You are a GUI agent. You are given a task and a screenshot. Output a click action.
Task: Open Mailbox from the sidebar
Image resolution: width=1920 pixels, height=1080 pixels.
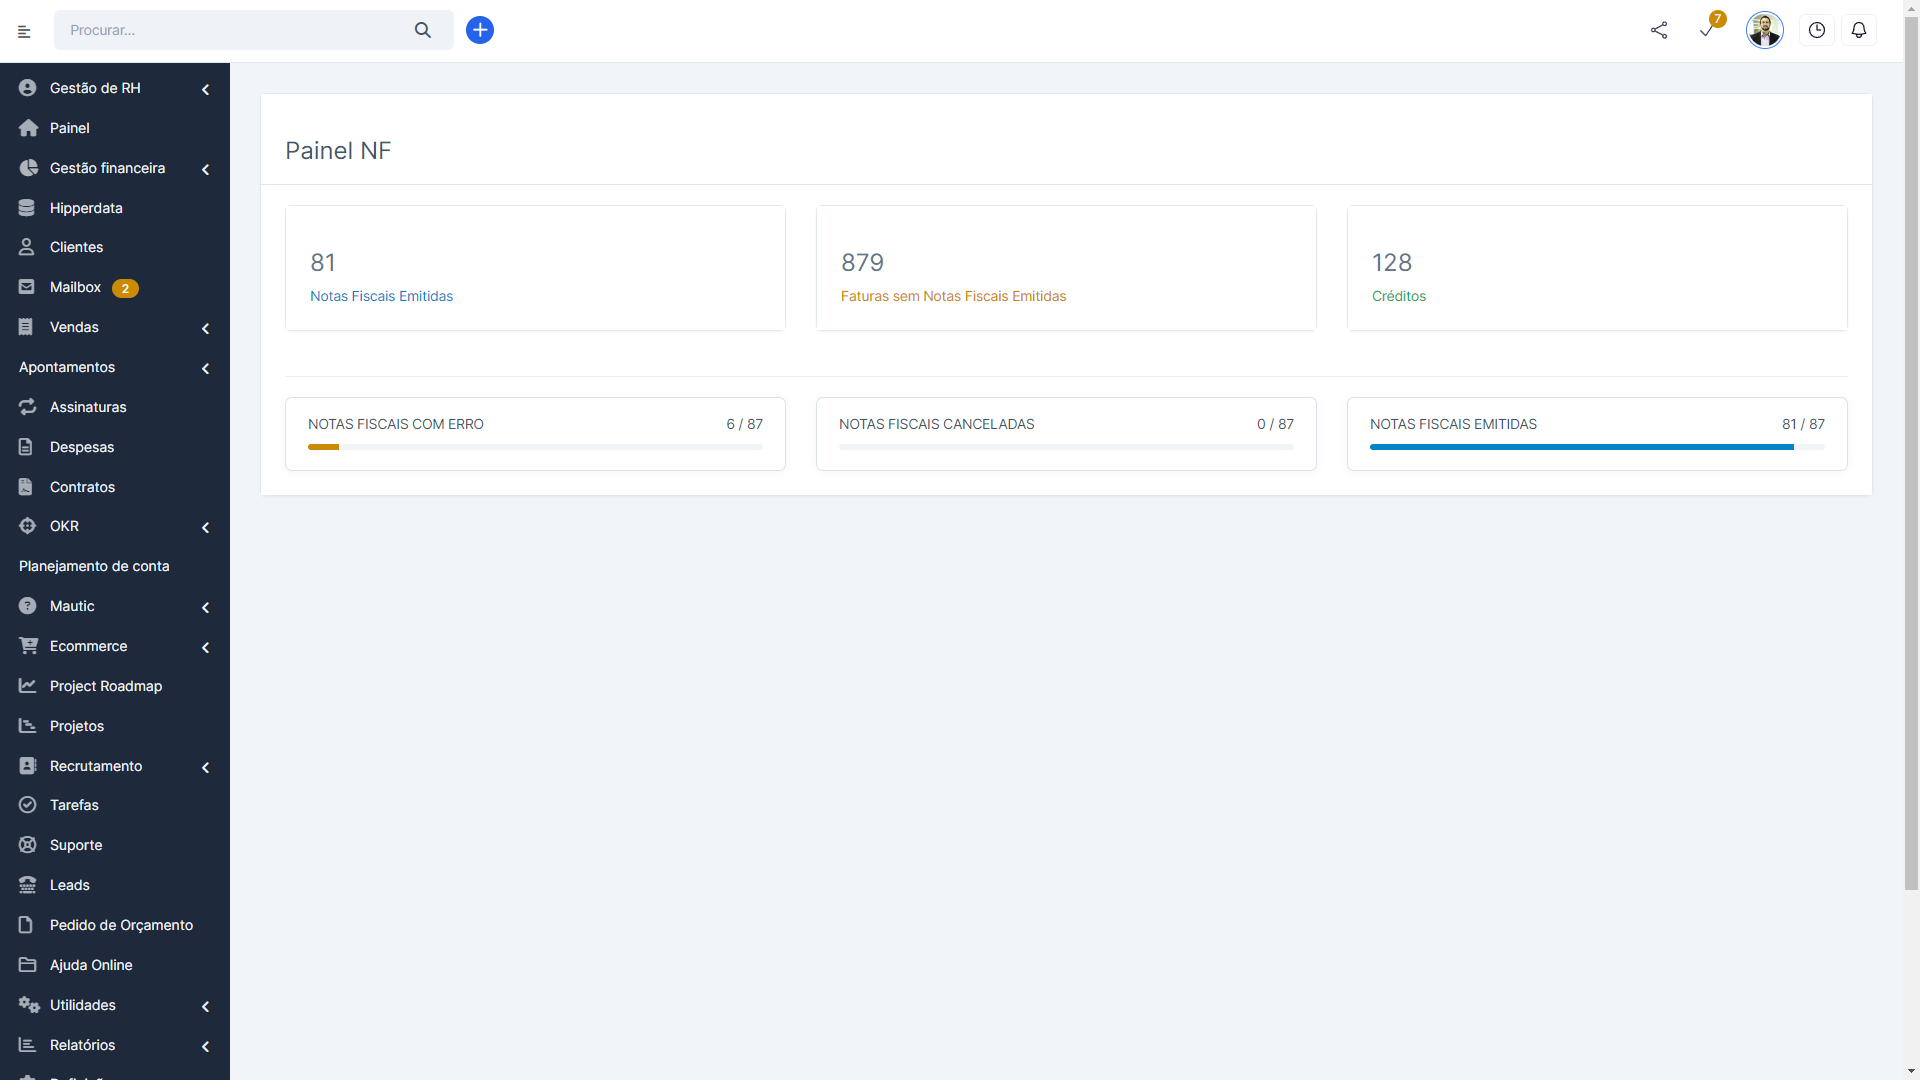[75, 287]
